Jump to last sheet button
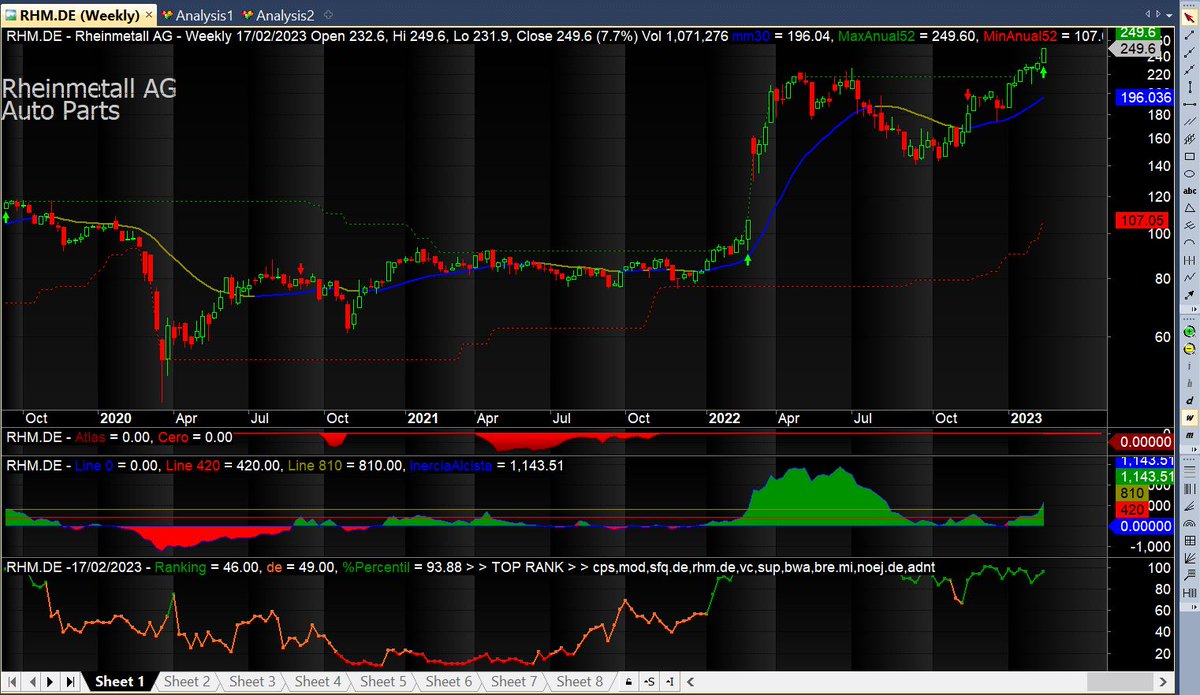1200x695 pixels. point(70,682)
